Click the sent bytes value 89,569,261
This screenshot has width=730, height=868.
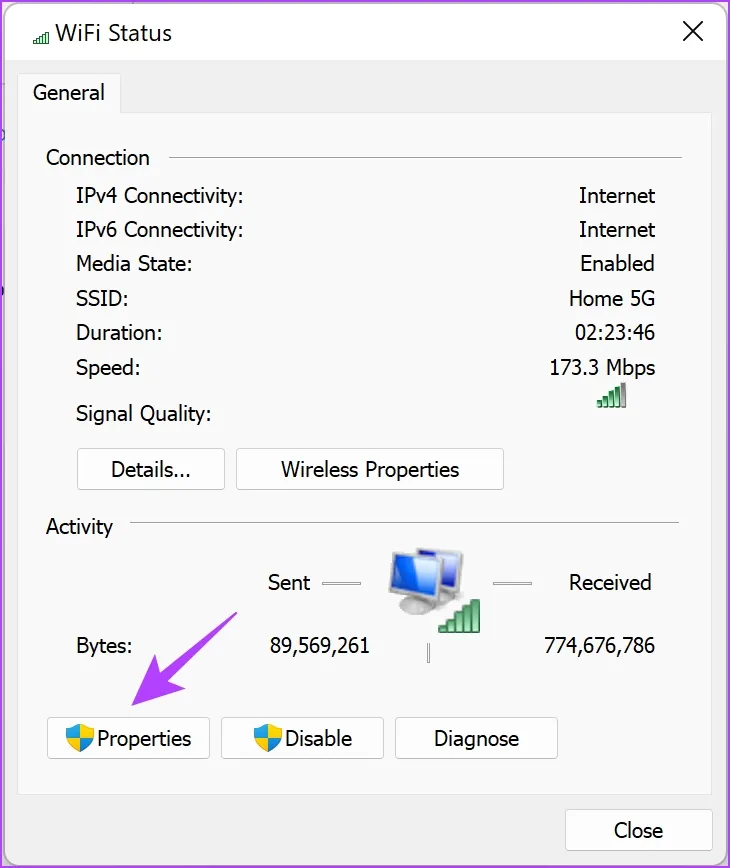tap(320, 646)
